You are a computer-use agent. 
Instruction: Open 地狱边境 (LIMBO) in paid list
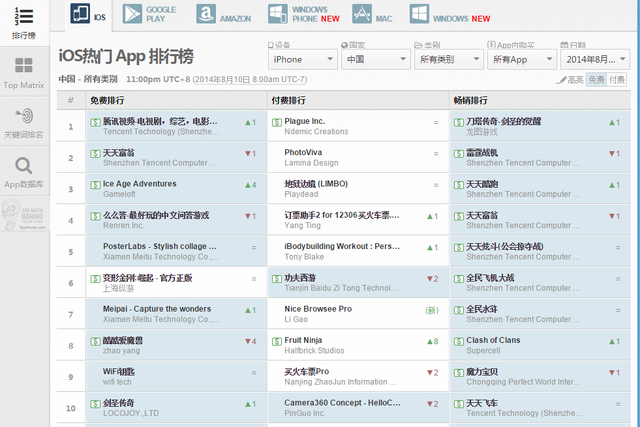click(316, 184)
